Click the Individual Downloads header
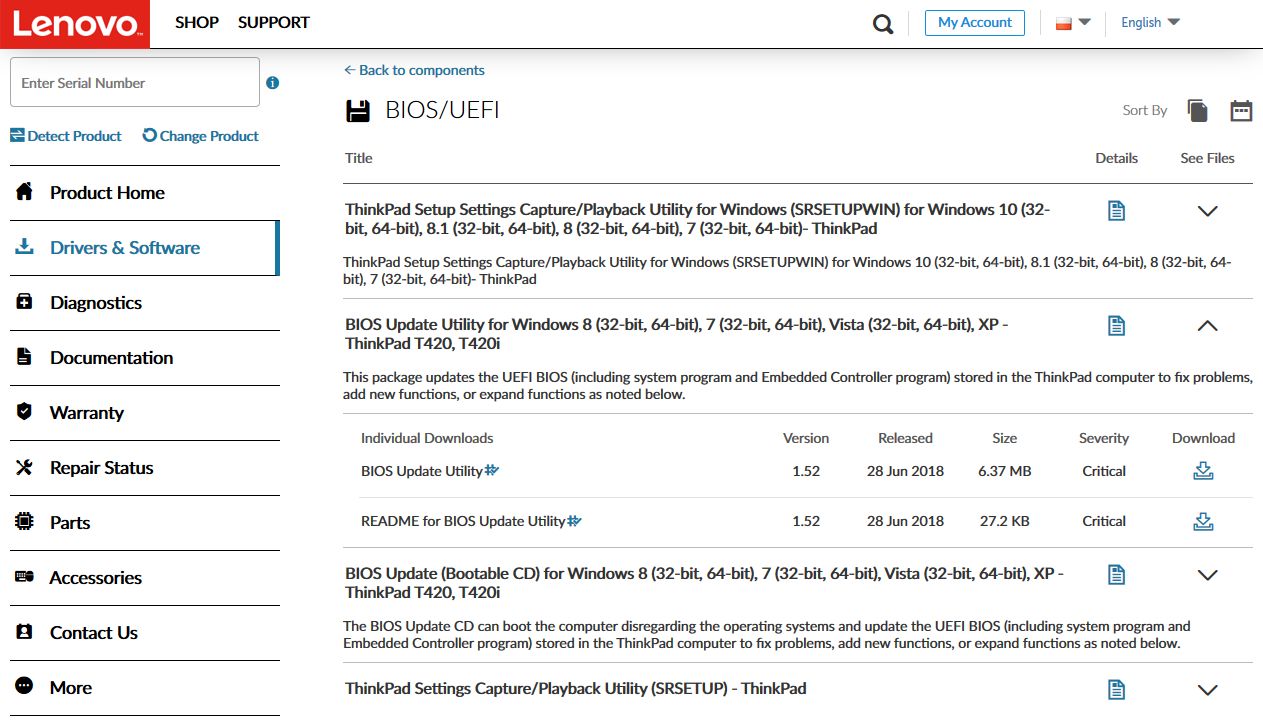 point(427,438)
